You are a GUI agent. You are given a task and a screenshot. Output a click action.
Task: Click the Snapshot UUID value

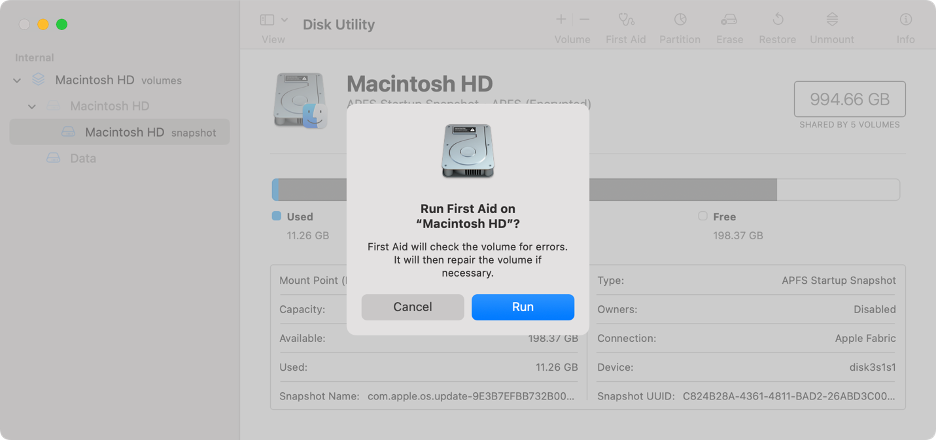click(x=789, y=396)
